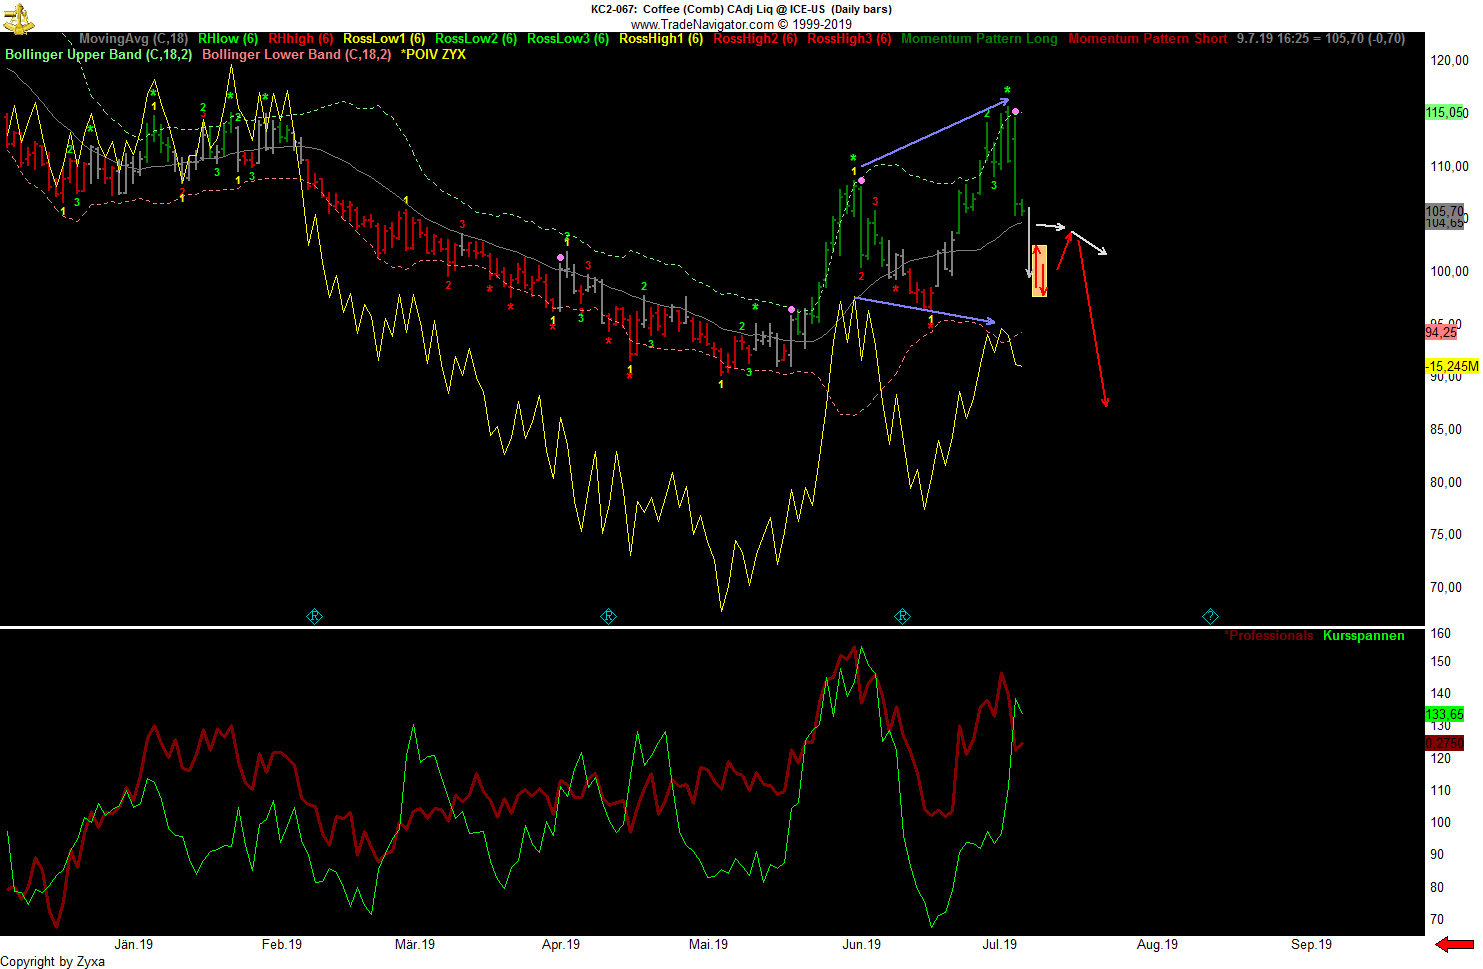Click the KC2-067 Coffee chart title
The height and width of the screenshot is (969, 1483).
[741, 9]
